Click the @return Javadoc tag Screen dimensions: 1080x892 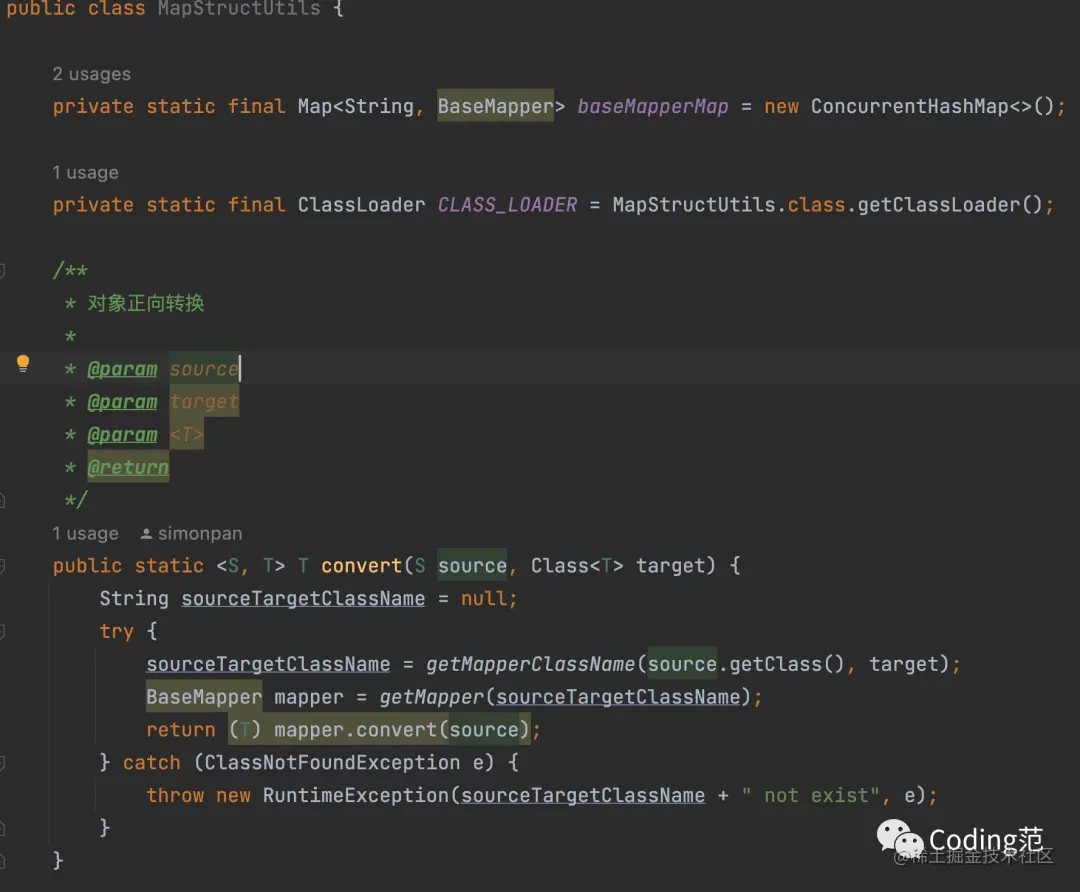coord(128,468)
